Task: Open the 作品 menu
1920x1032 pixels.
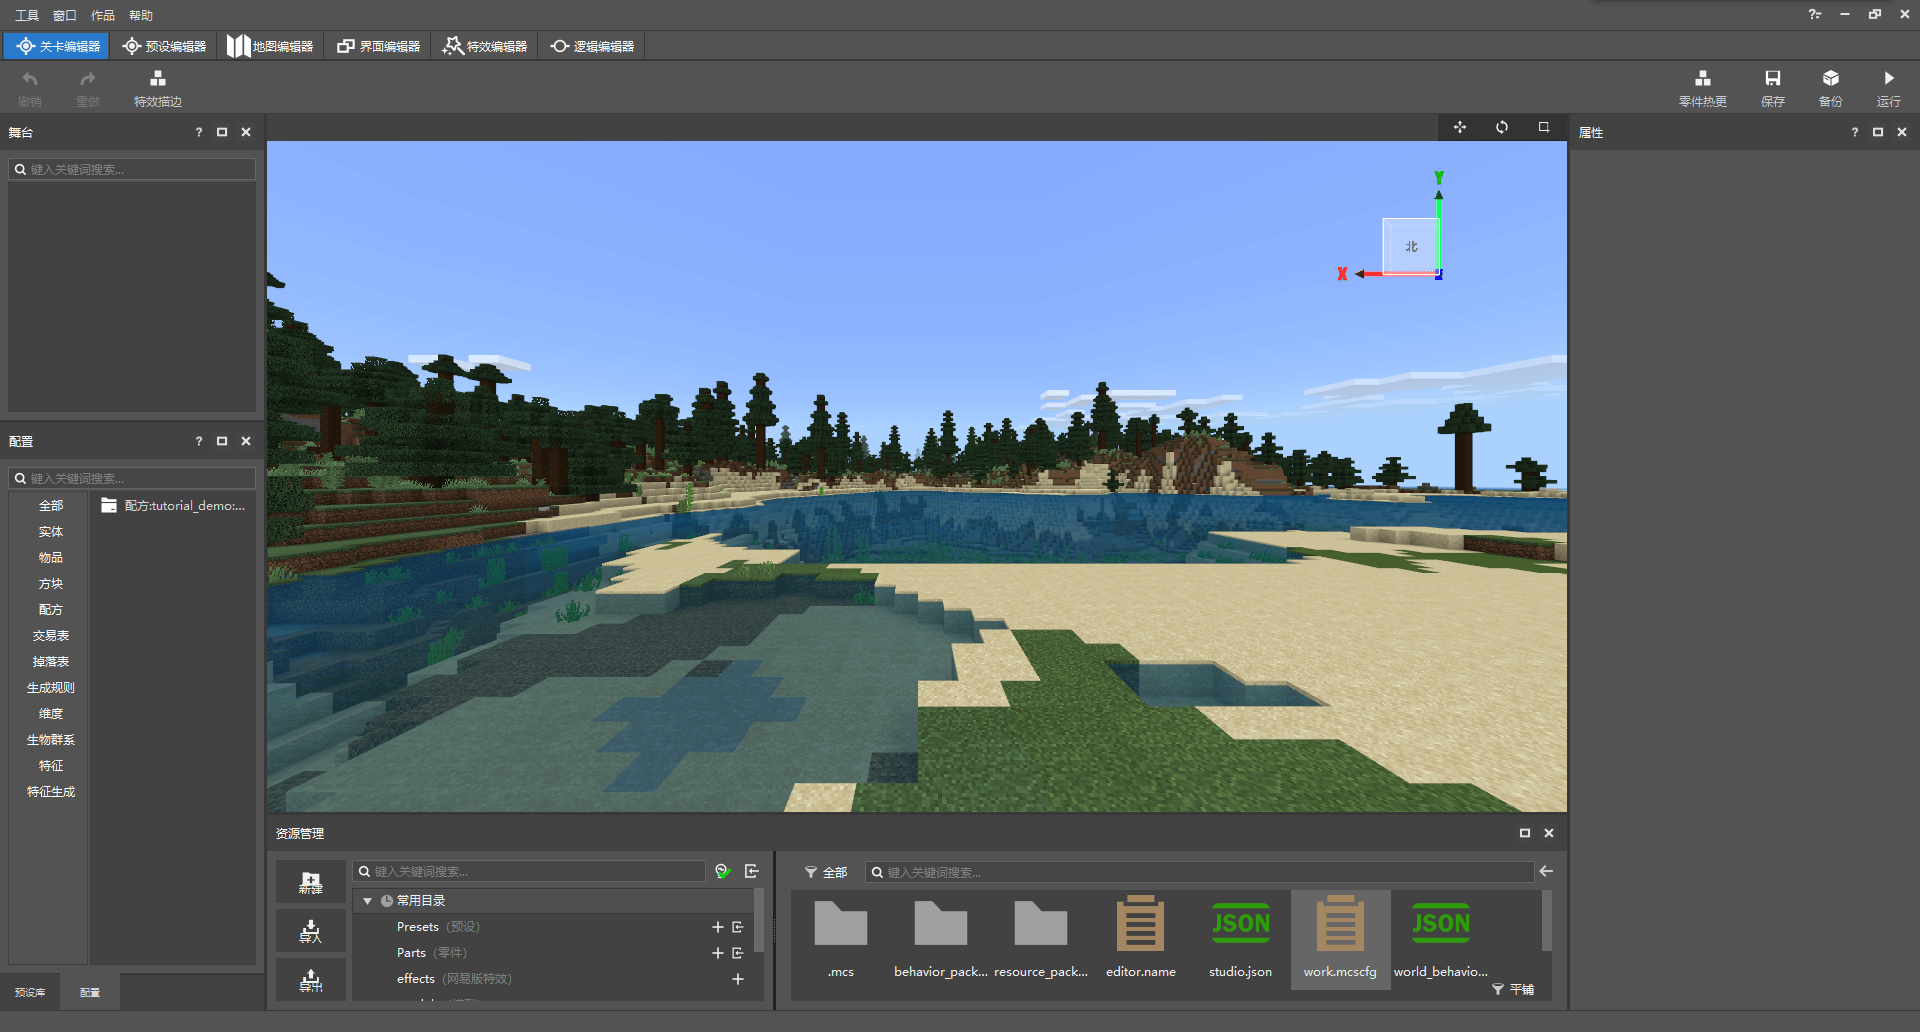Action: pos(103,15)
